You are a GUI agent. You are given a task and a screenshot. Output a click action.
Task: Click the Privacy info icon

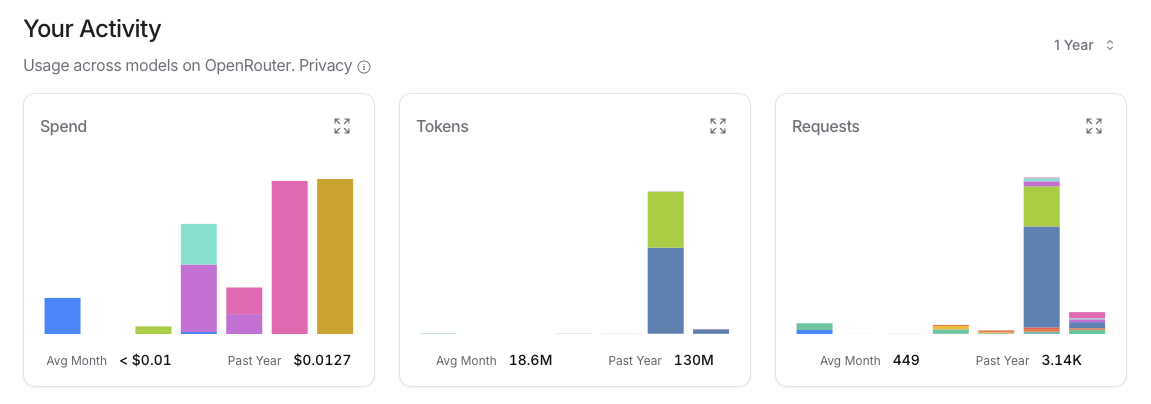click(x=364, y=67)
